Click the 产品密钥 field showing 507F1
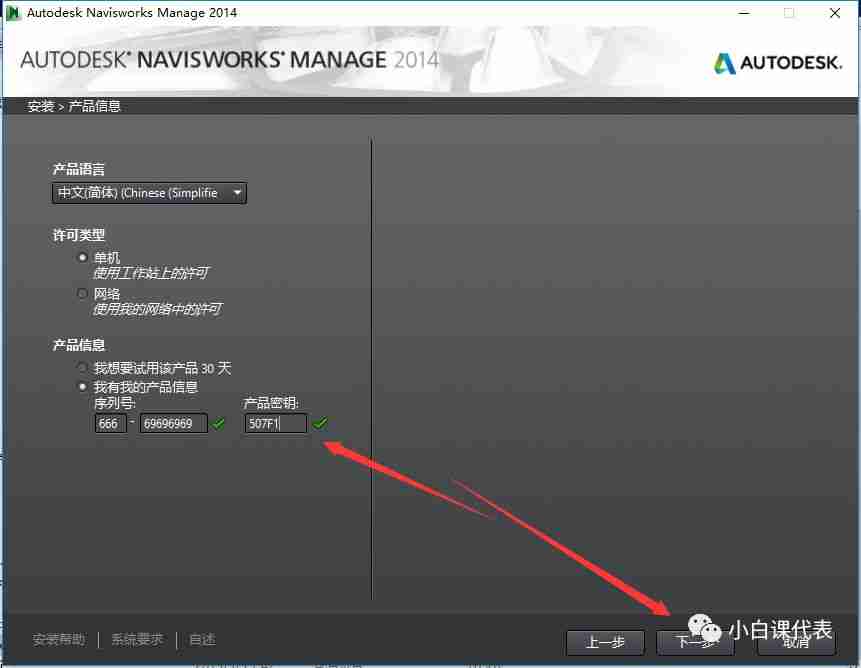The height and width of the screenshot is (668, 861). pos(275,423)
